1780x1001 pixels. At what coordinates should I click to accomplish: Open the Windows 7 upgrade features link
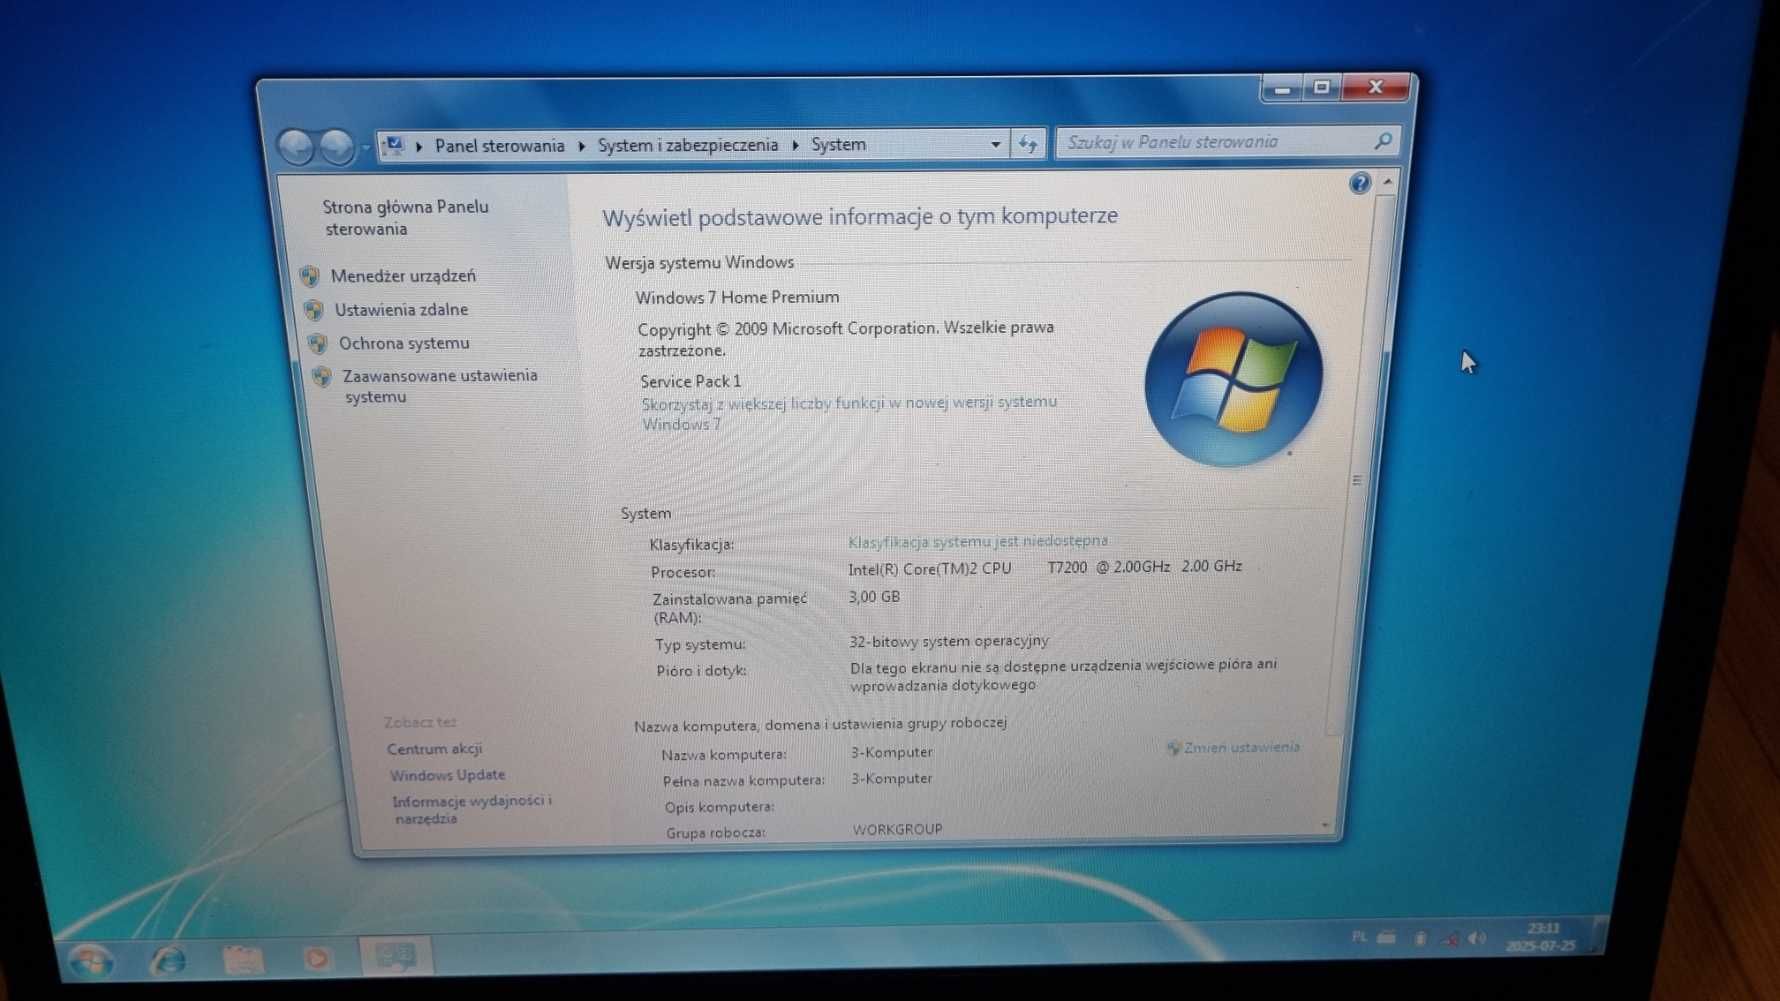point(849,413)
